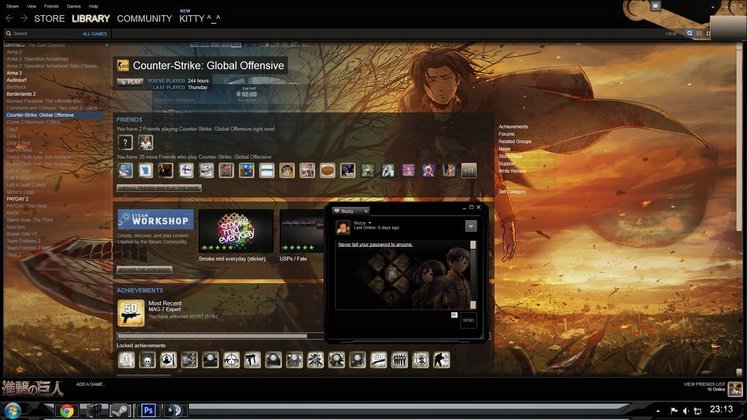Screen dimensions: 747x420
Task: Open the Games menu
Action: (73, 6)
